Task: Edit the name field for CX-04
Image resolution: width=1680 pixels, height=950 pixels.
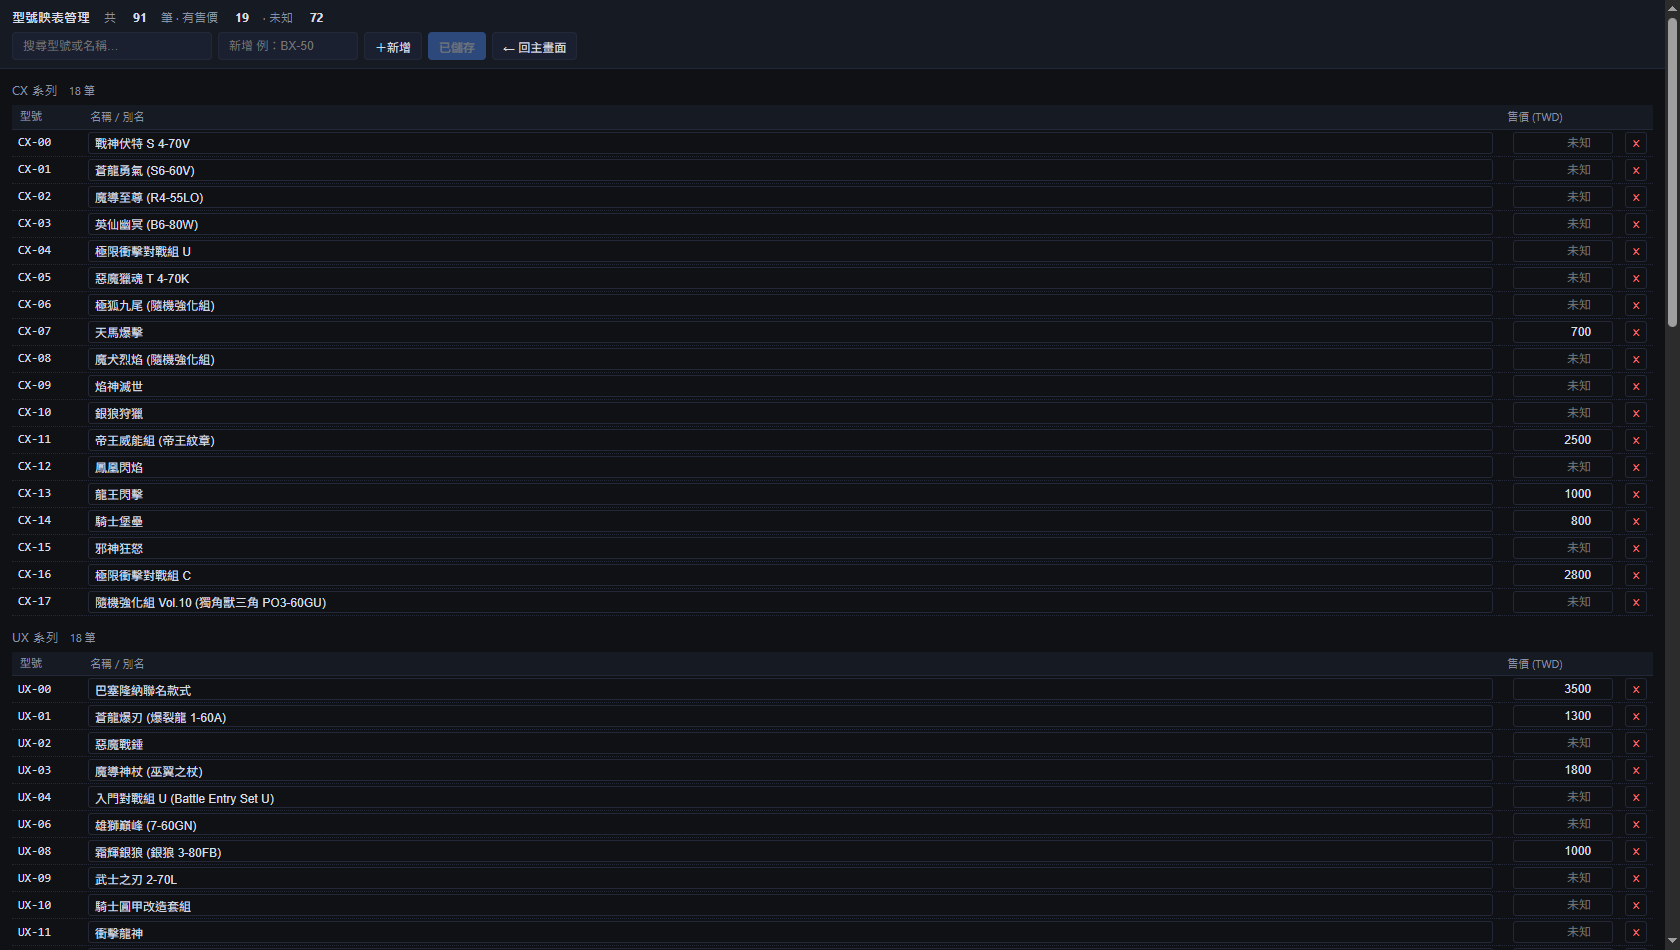Action: (790, 251)
